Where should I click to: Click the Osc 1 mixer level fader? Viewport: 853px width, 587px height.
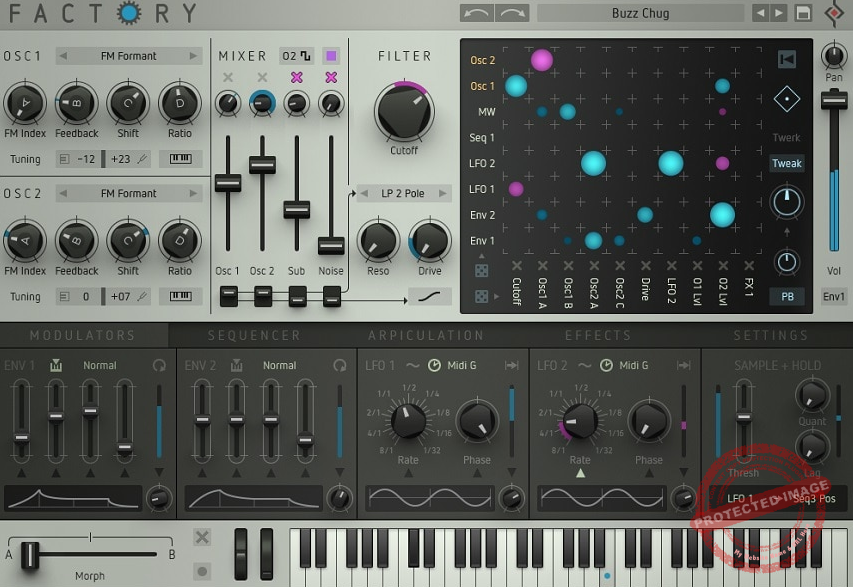coord(228,183)
